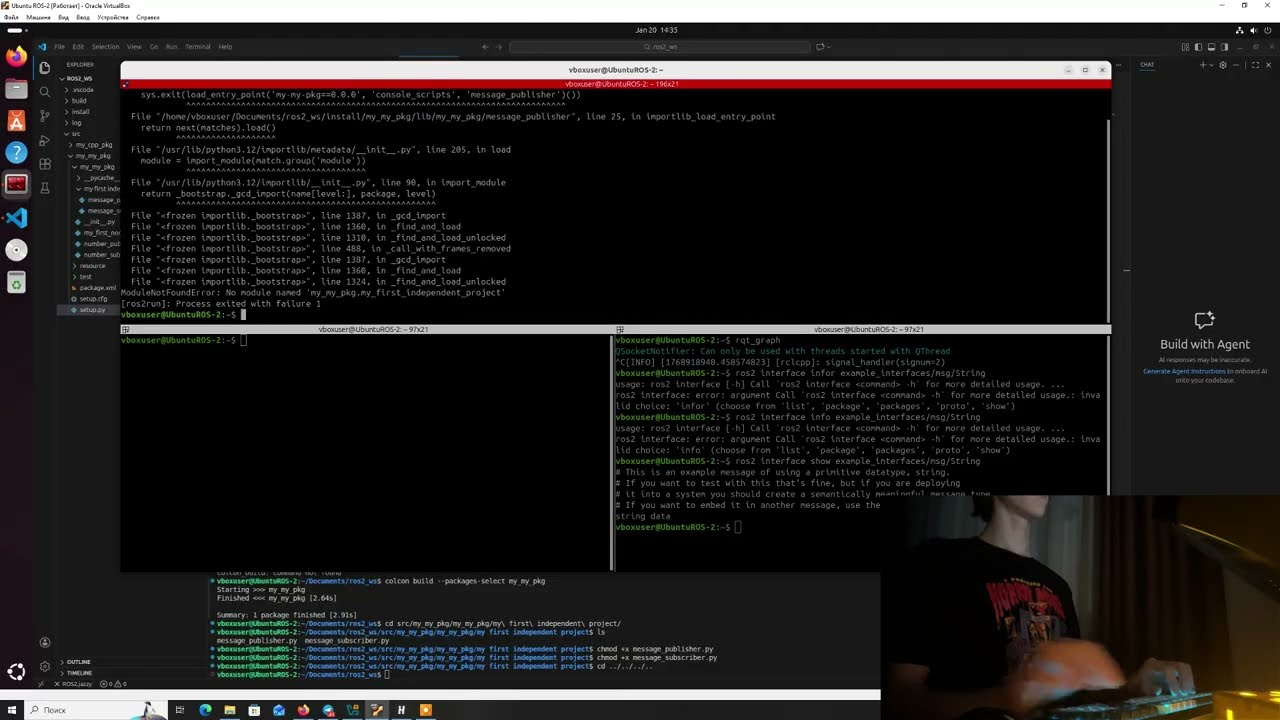Open Run and Debug in VS Code activity bar
1280x720 pixels.
point(45,140)
